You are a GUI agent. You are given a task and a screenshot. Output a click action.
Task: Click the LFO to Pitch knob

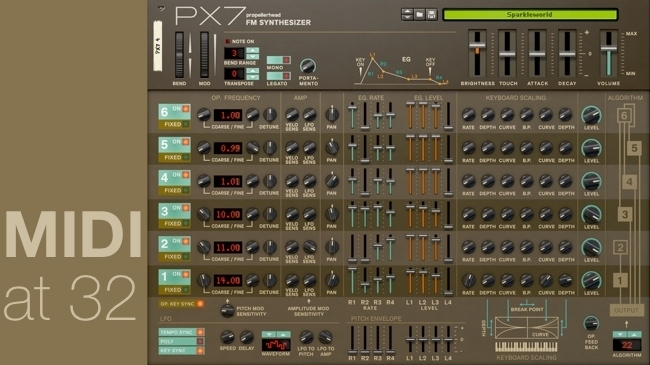pyautogui.click(x=306, y=337)
